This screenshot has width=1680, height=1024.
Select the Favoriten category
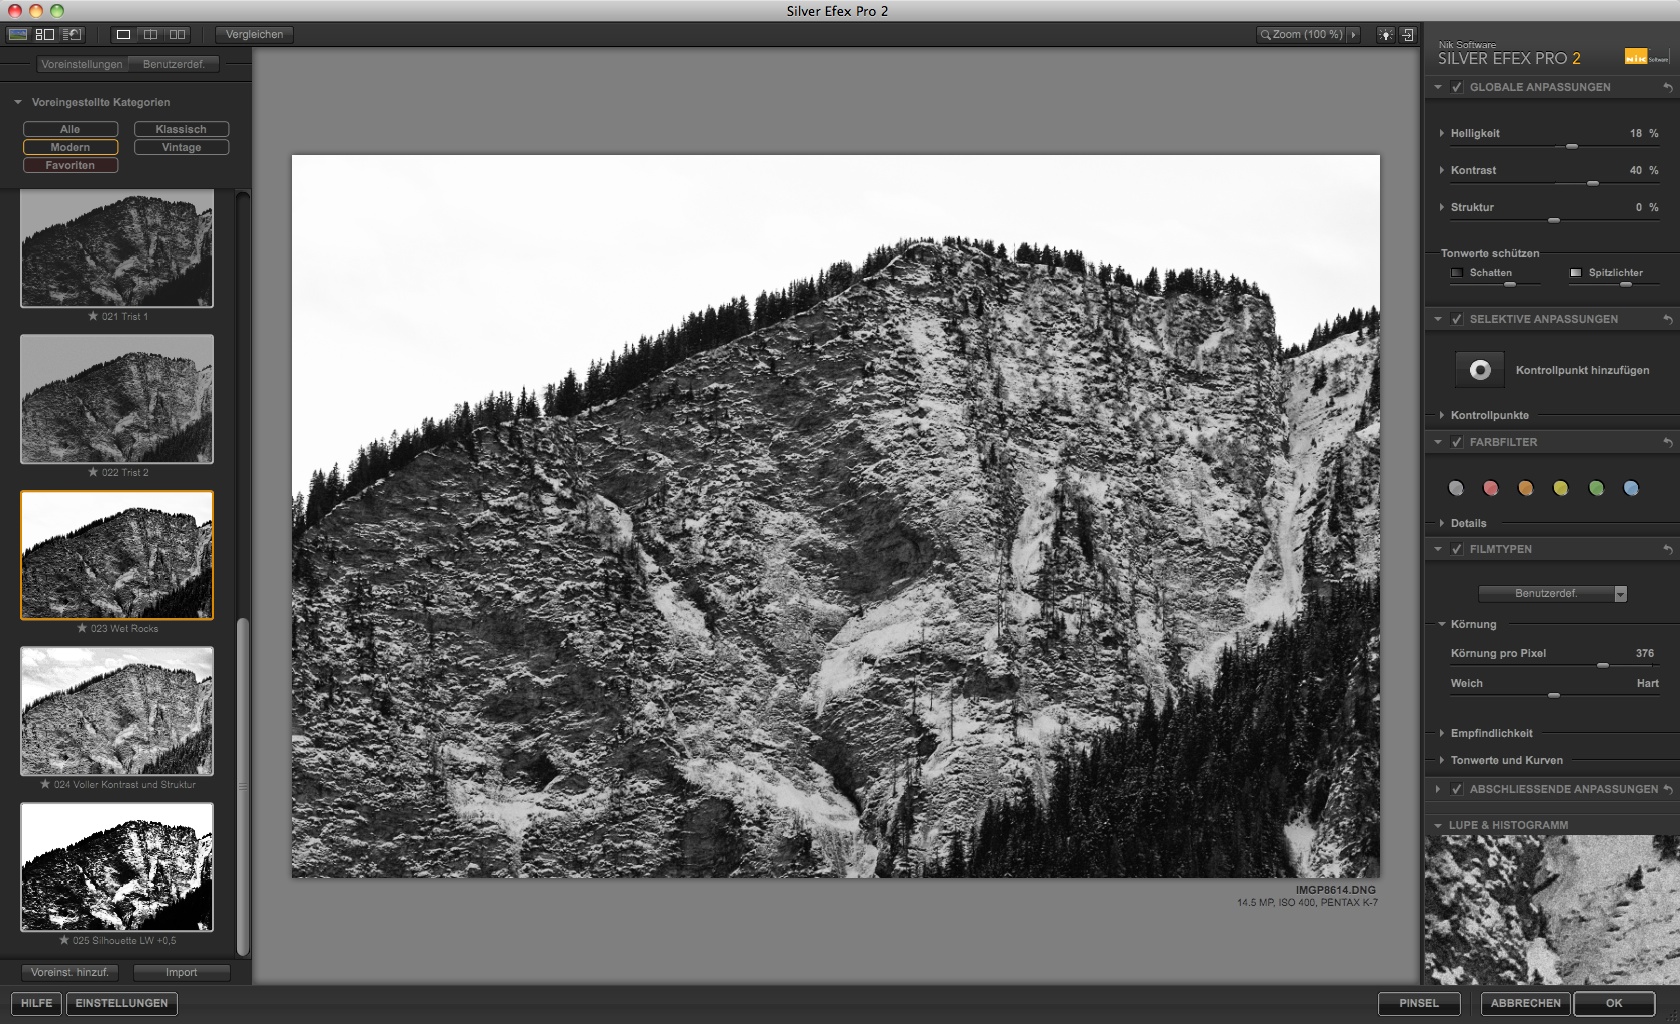coord(70,165)
